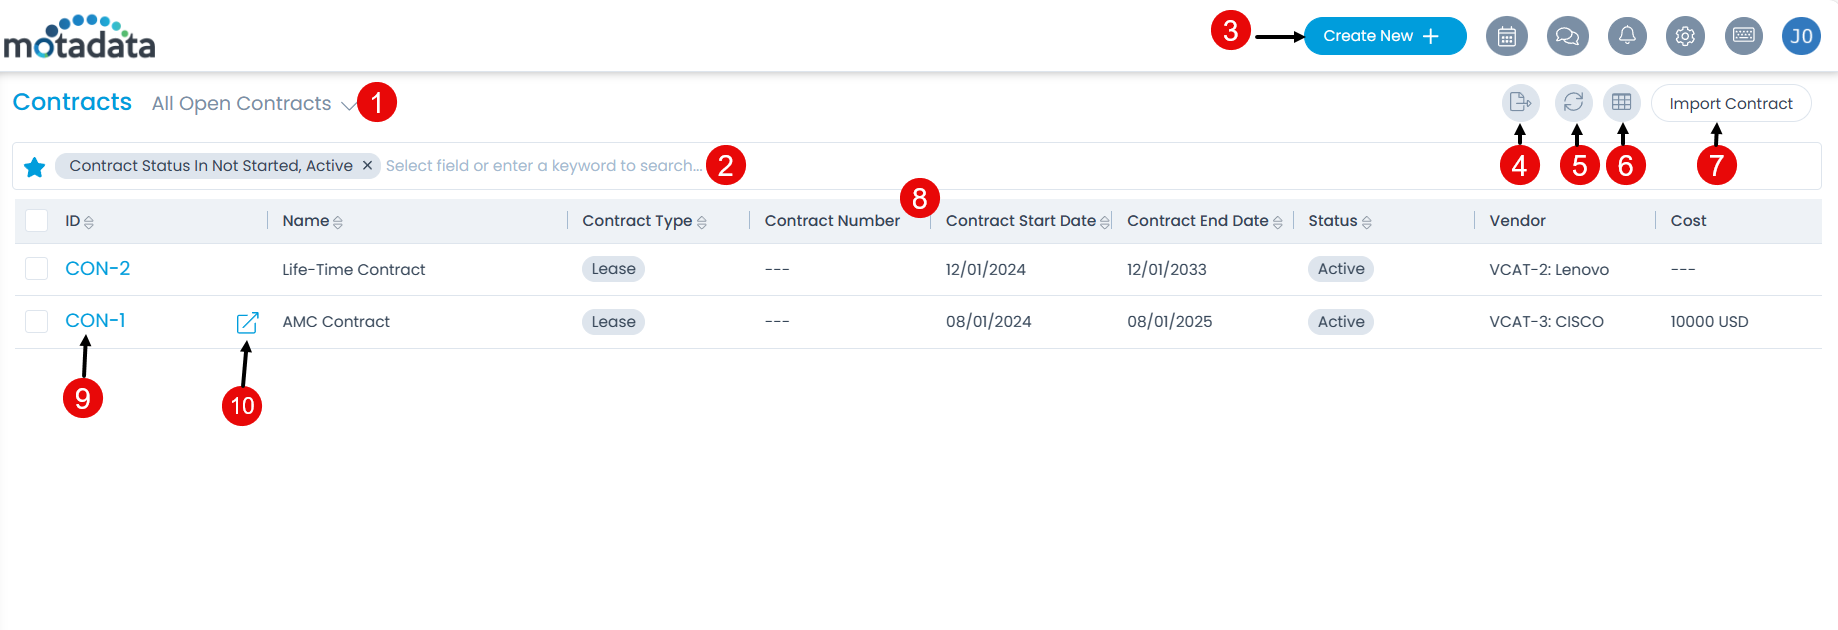Open the calendar icon in header
The height and width of the screenshot is (630, 1838).
pyautogui.click(x=1506, y=37)
